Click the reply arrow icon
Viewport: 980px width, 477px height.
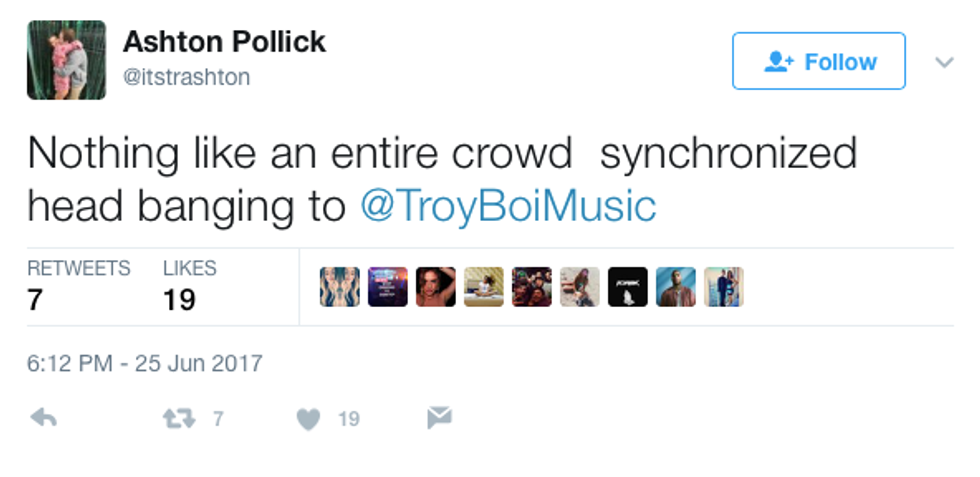pyautogui.click(x=43, y=418)
